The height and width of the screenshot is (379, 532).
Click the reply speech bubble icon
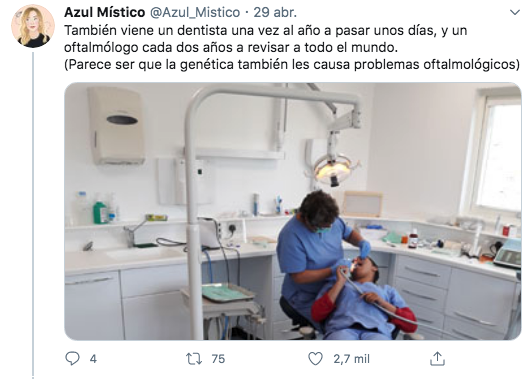[x=72, y=358]
